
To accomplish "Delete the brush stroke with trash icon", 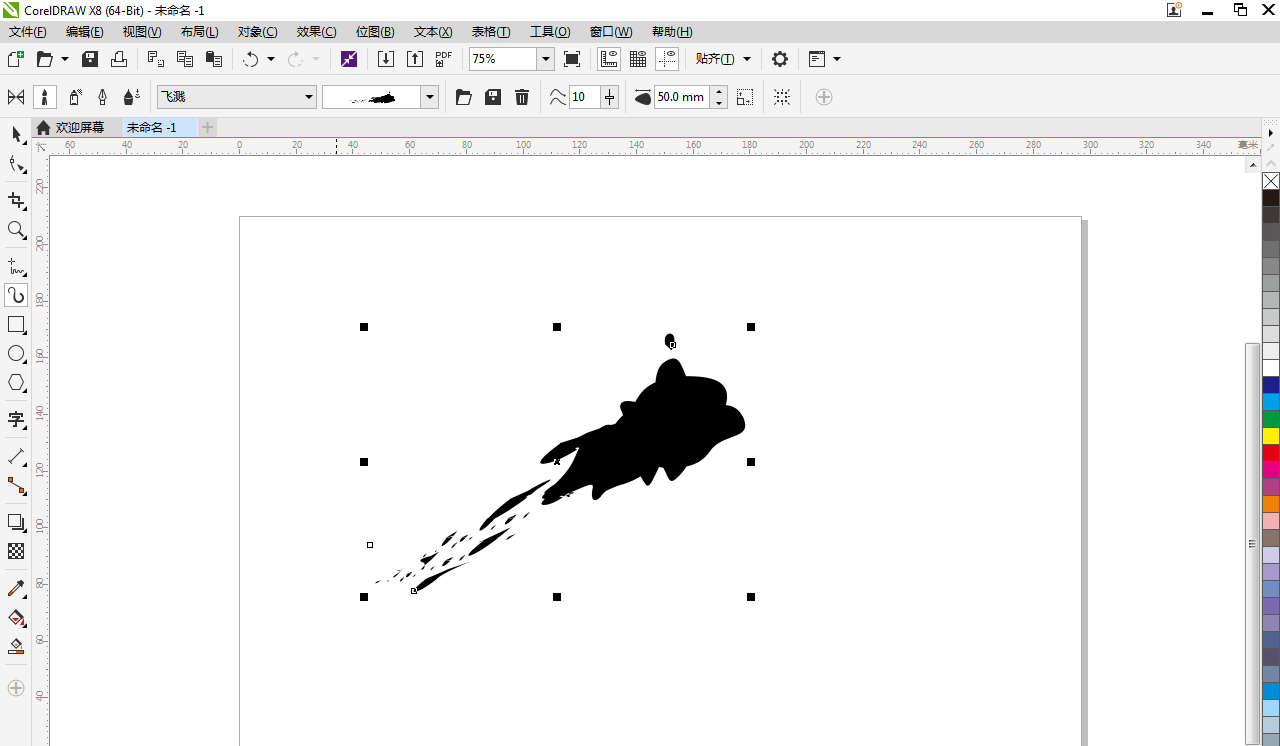I will point(522,97).
